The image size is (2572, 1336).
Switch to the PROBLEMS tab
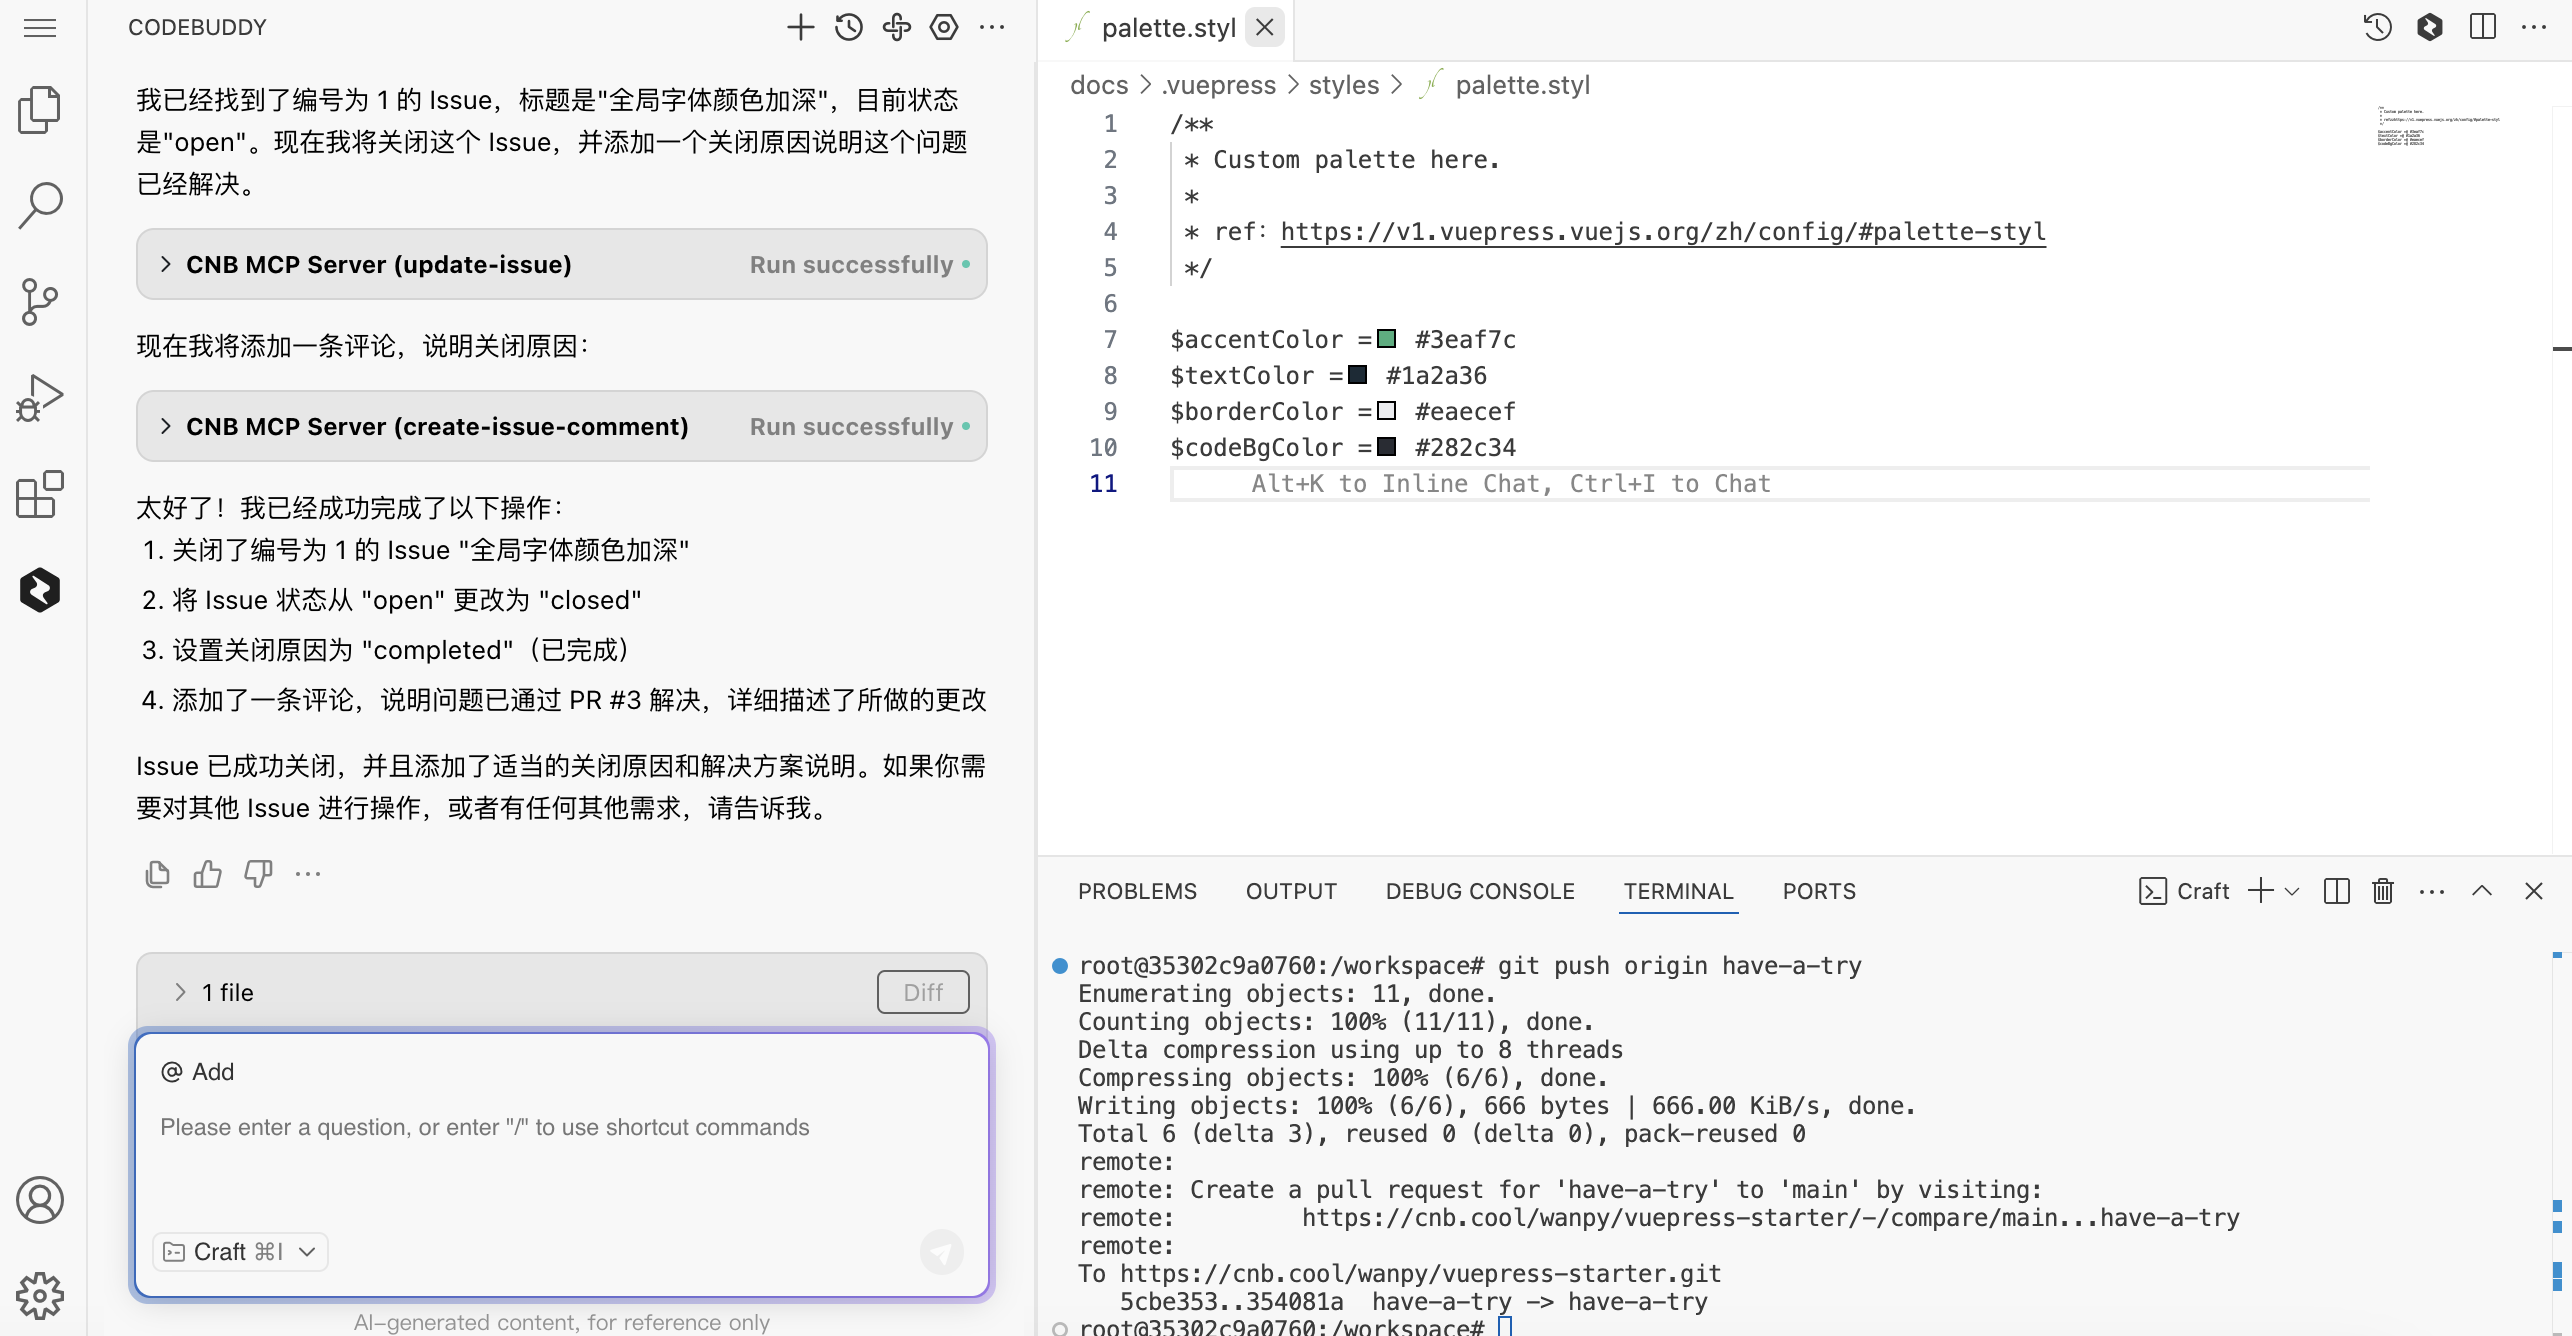[1137, 891]
